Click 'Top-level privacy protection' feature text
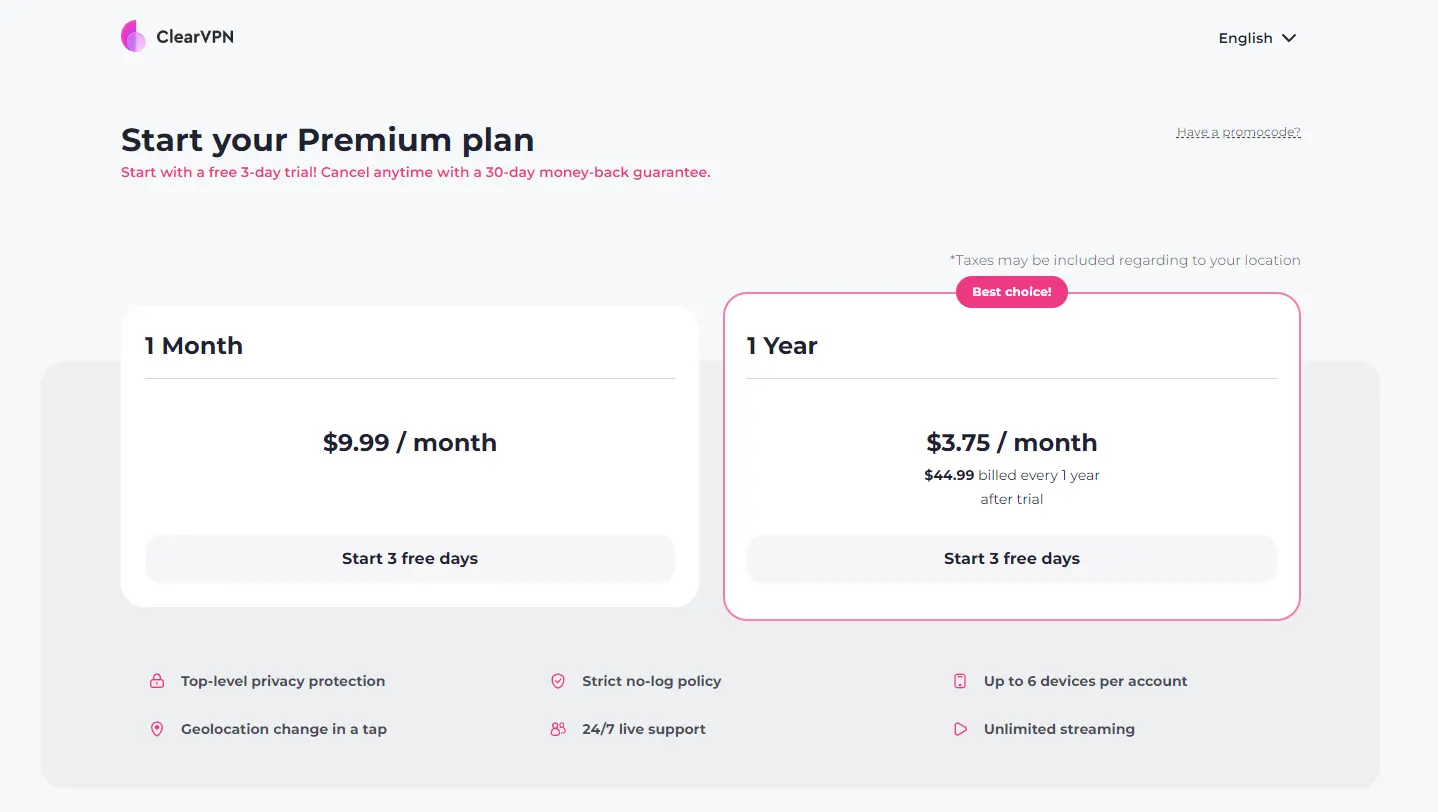Image resolution: width=1438 pixels, height=812 pixels. [x=283, y=681]
